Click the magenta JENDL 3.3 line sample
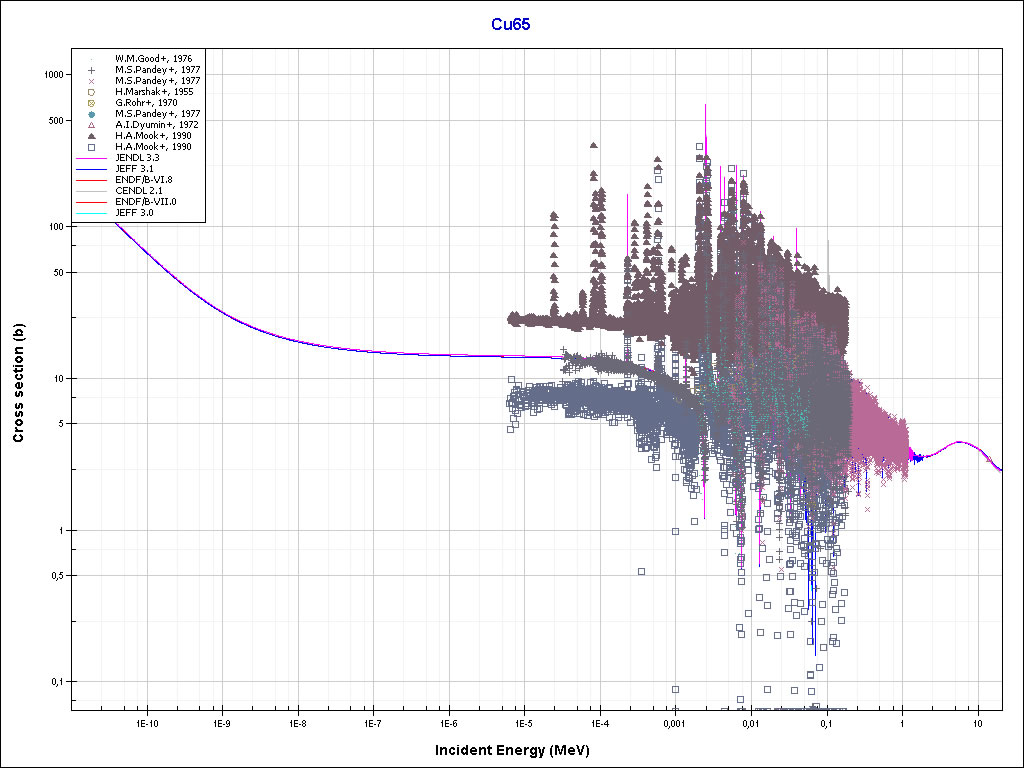Screen dimensions: 1024x768 pos(91,158)
